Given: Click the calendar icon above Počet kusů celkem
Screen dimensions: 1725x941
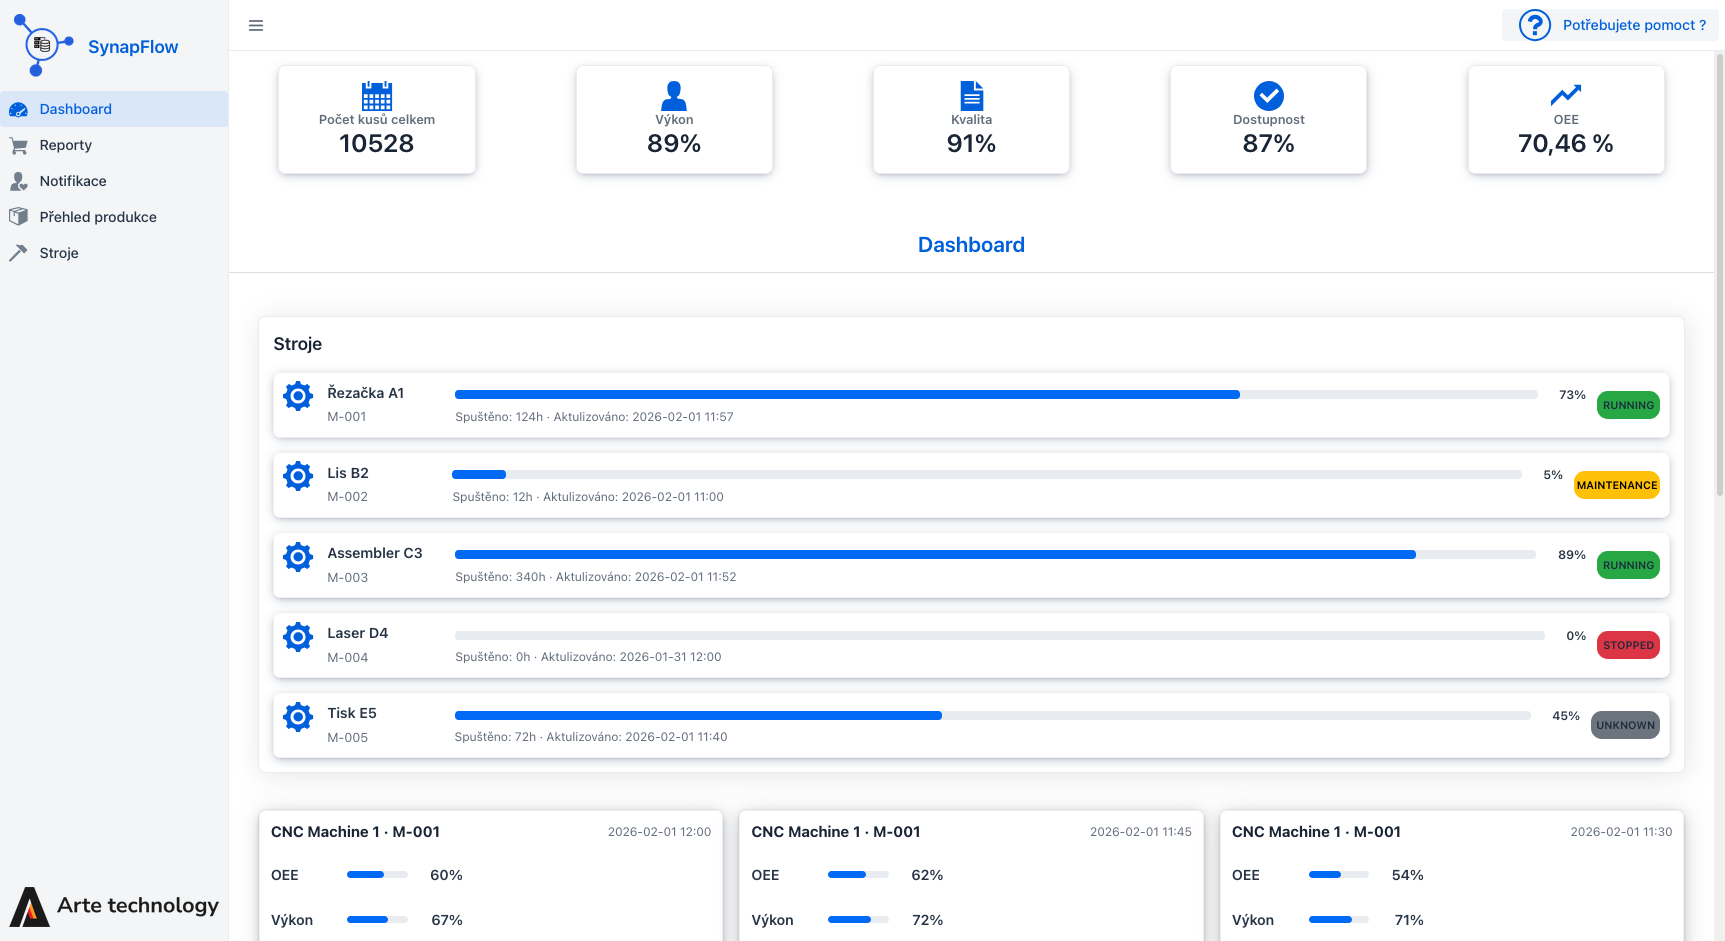Looking at the screenshot, I should coord(376,96).
